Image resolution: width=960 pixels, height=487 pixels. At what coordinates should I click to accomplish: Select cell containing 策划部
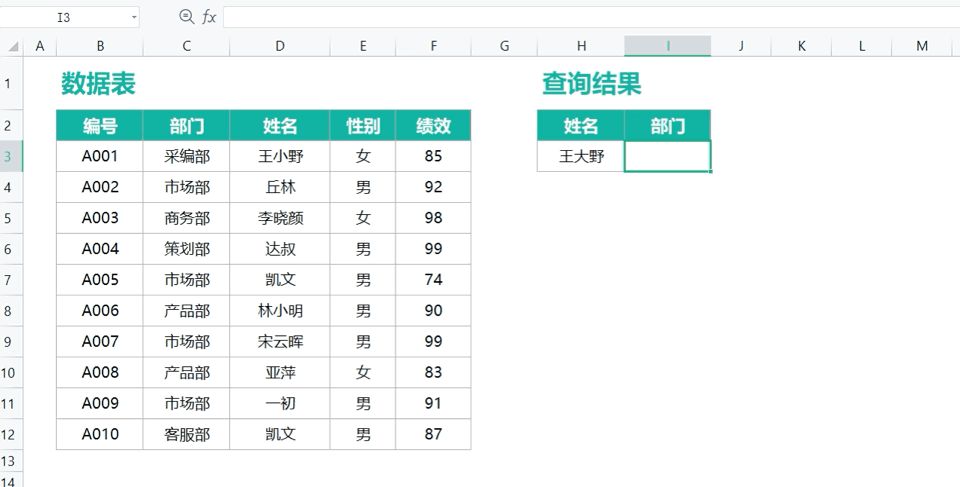click(x=187, y=249)
